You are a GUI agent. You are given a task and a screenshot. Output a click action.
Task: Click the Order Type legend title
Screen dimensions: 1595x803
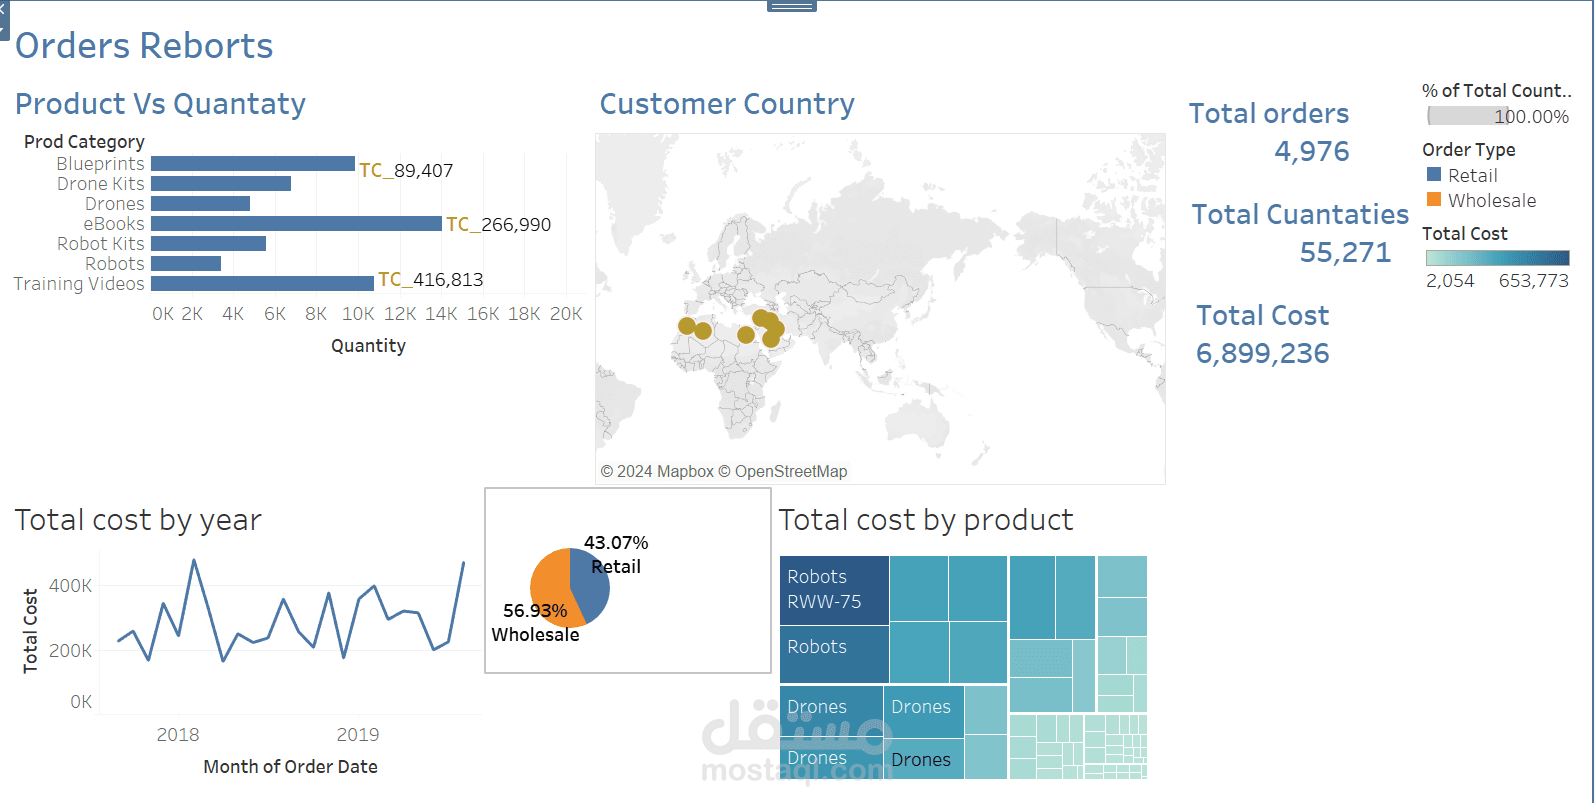1469,150
